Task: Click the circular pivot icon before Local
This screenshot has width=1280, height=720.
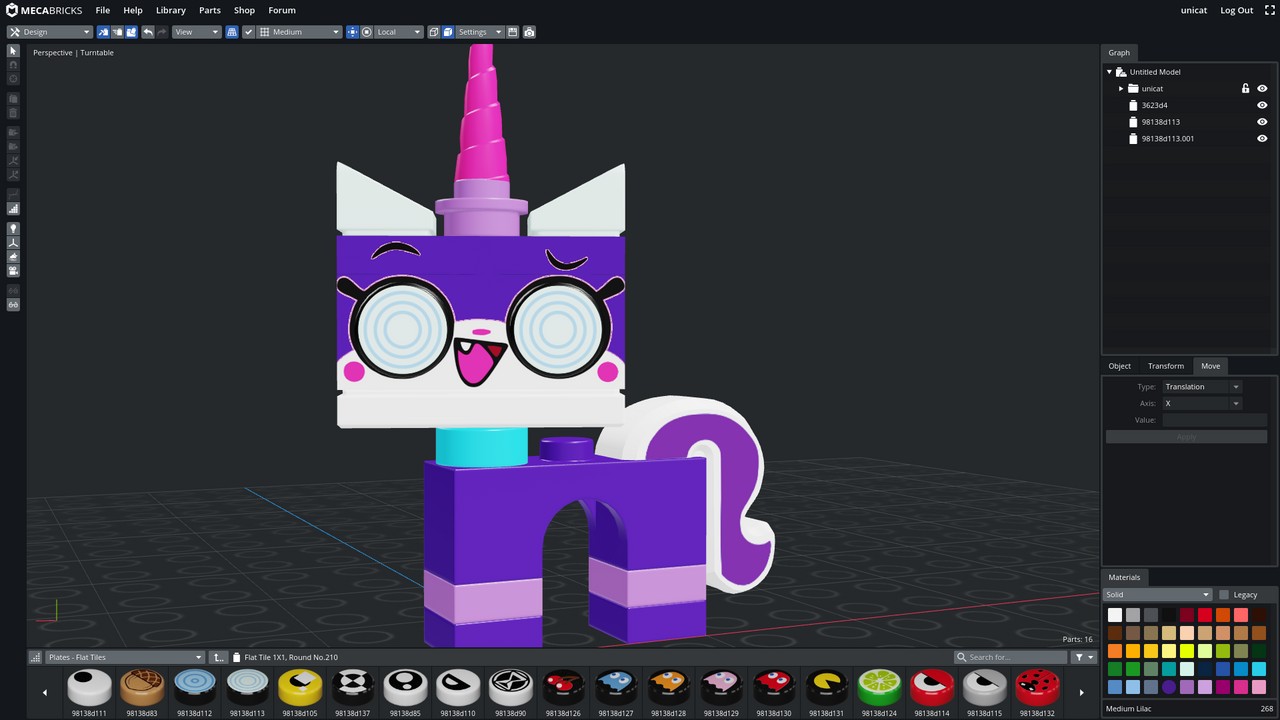Action: (x=367, y=32)
